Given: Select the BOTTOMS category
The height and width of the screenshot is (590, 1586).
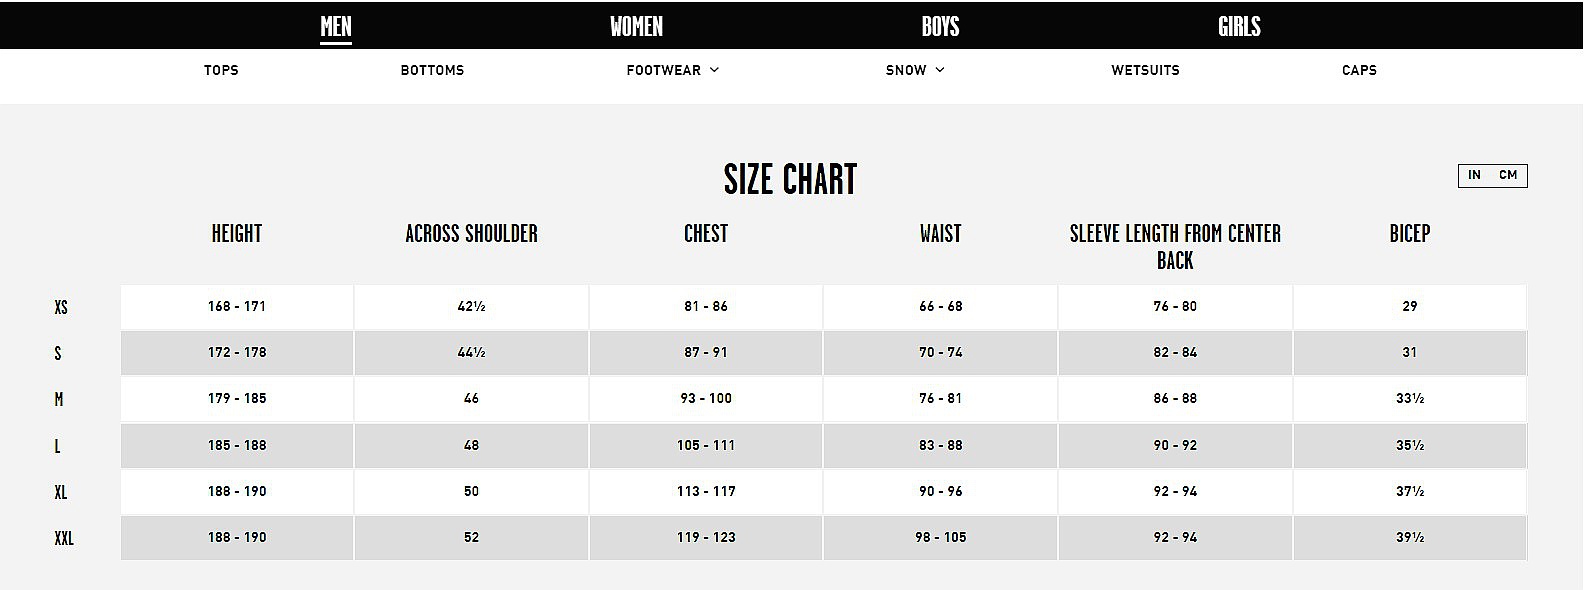Looking at the screenshot, I should click(x=432, y=70).
